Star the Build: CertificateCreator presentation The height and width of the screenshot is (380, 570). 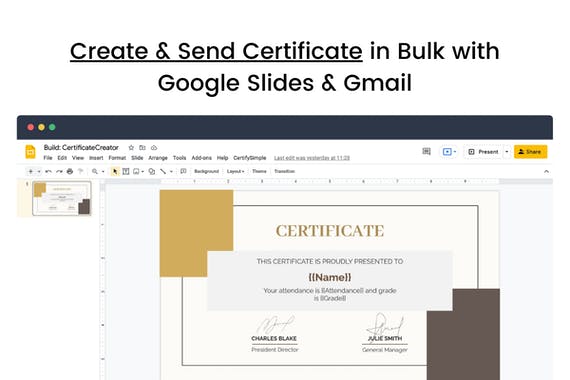pos(131,148)
